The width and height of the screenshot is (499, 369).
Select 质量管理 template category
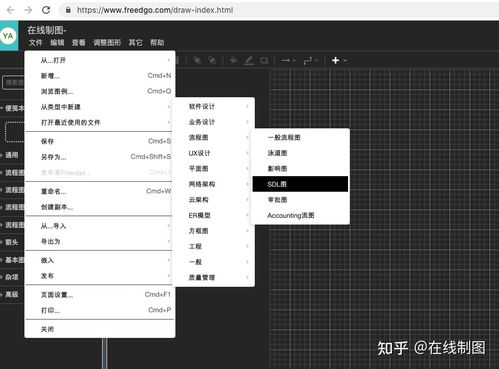(x=214, y=277)
